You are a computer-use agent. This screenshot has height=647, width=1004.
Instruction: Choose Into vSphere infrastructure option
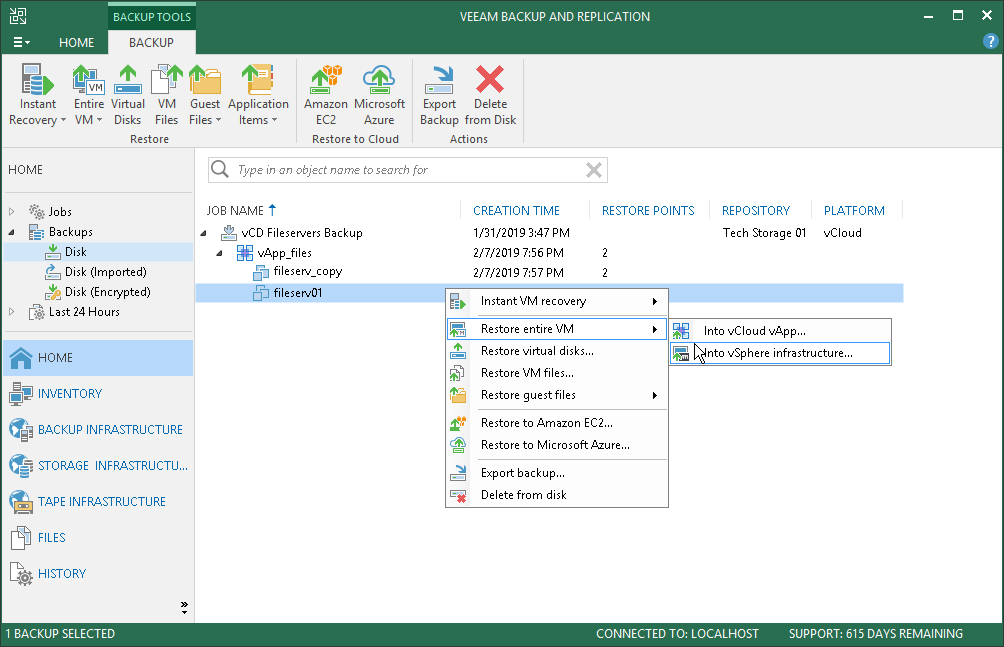coord(777,353)
